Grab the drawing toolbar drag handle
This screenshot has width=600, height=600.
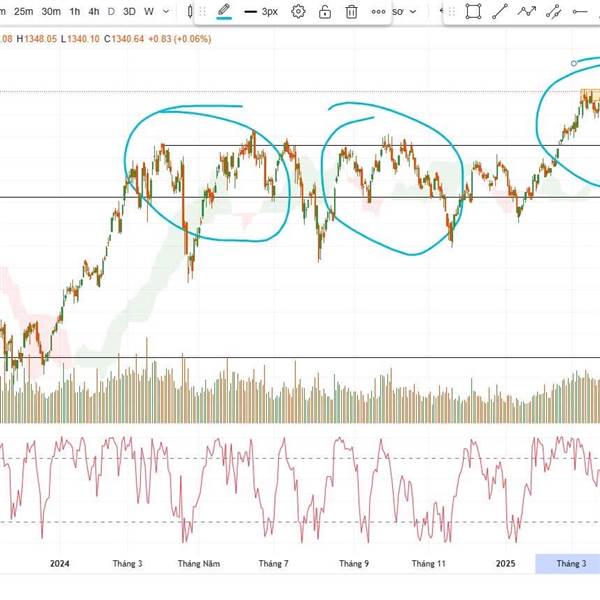click(x=203, y=12)
